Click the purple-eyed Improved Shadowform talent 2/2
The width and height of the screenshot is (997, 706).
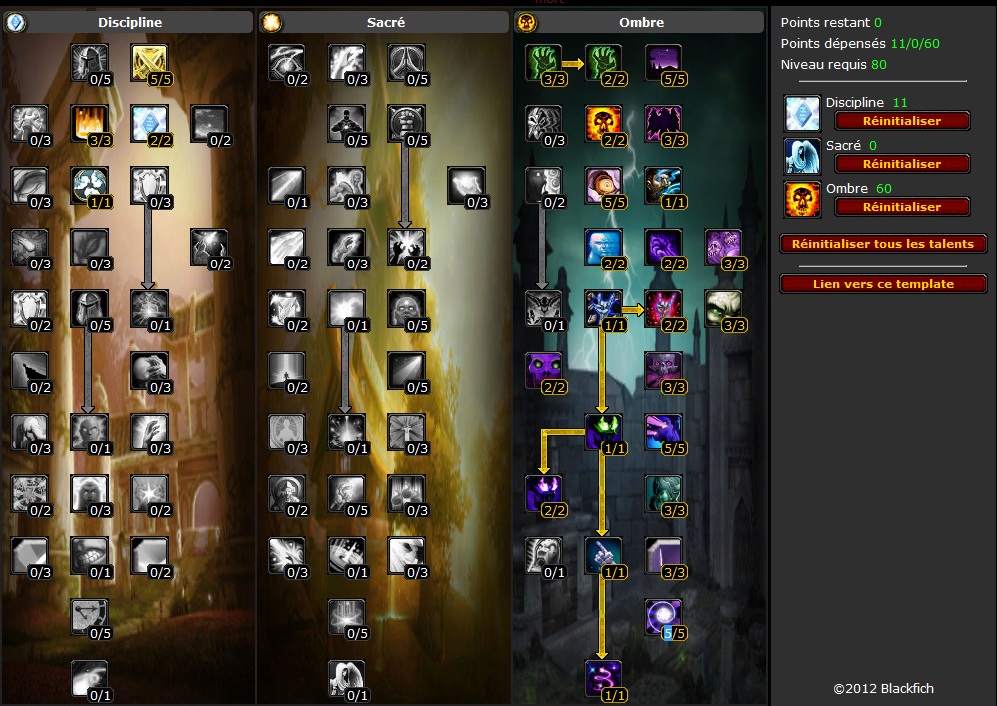click(x=544, y=494)
